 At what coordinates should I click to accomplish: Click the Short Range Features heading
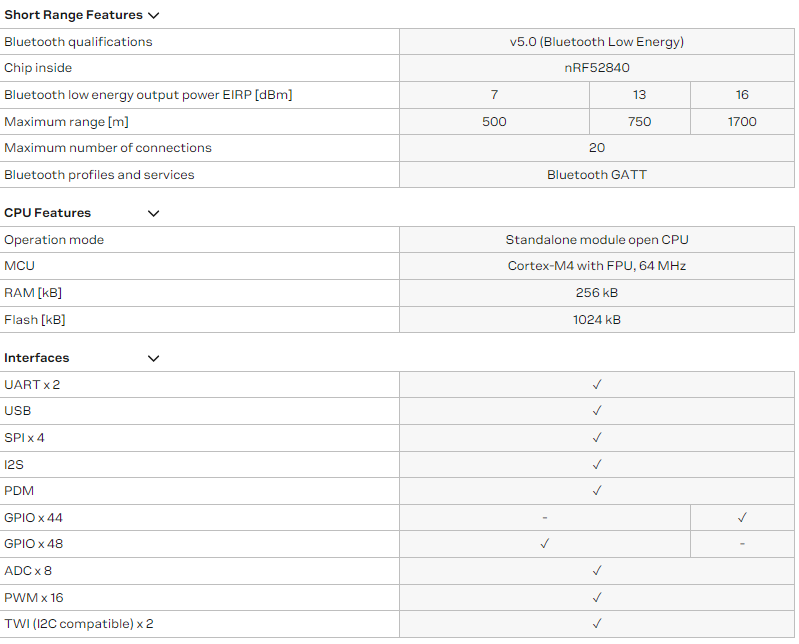73,15
